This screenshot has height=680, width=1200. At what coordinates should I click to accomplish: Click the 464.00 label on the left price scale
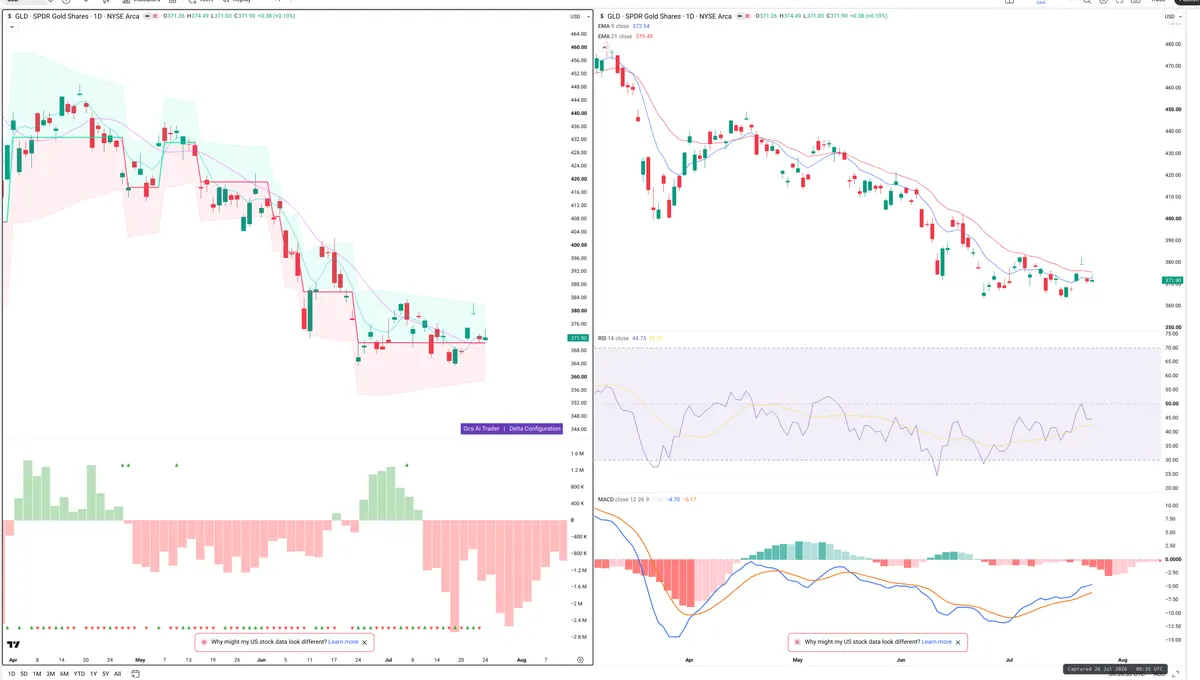(x=577, y=34)
